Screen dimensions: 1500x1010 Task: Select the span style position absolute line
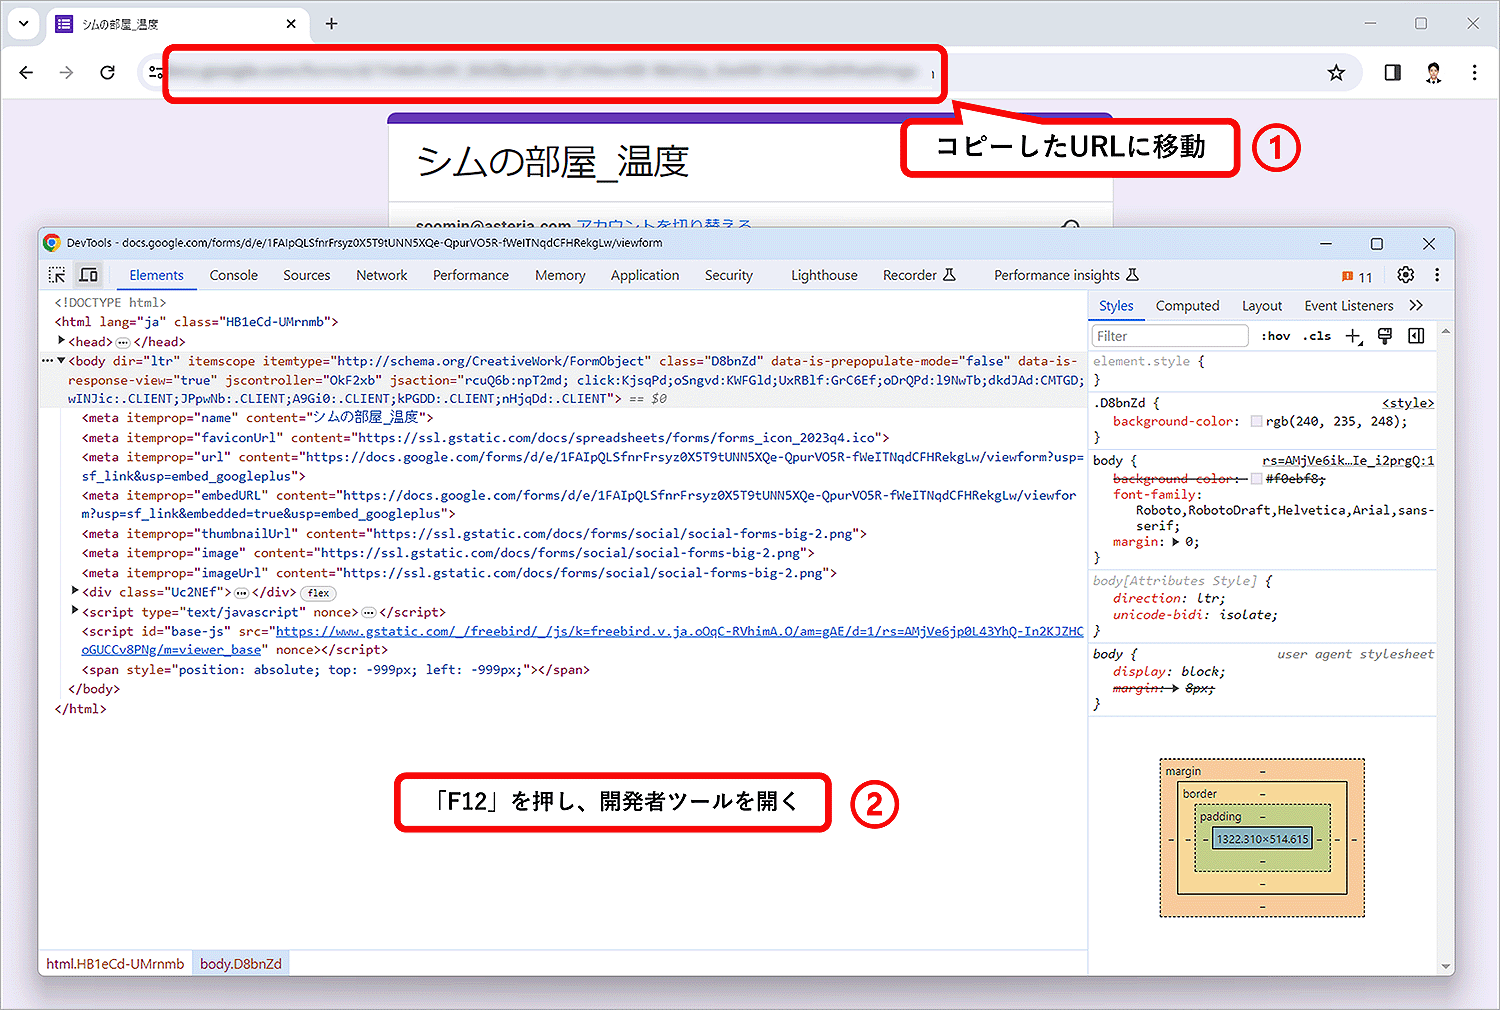tap(336, 670)
